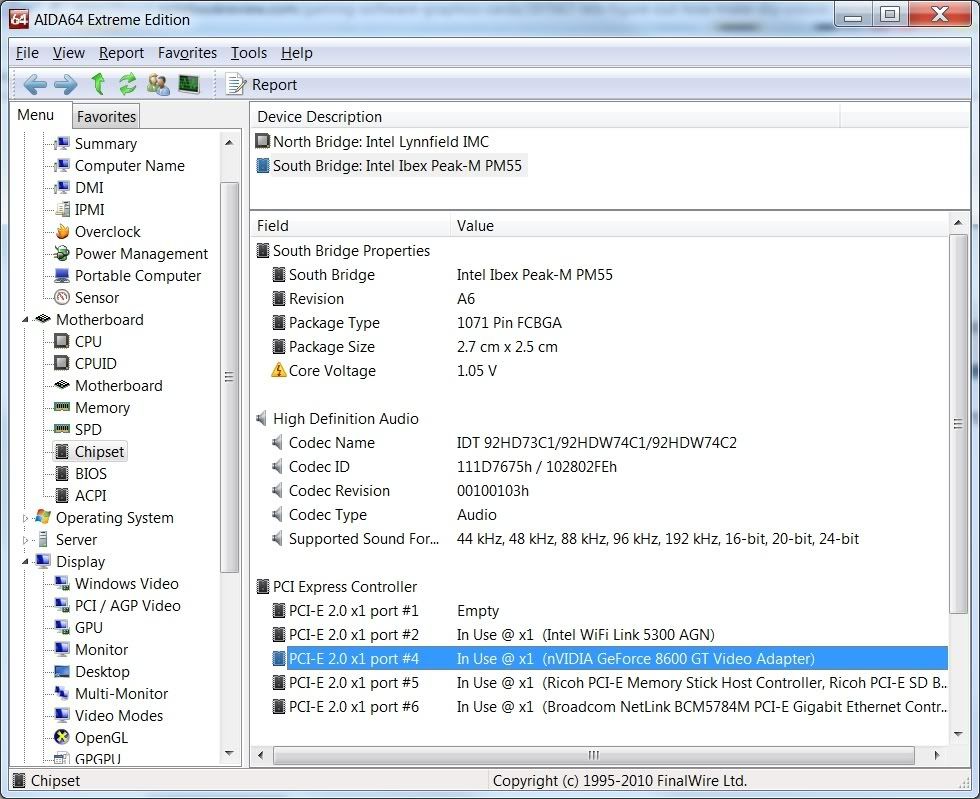The width and height of the screenshot is (980, 799).
Task: Click the green monitor toolbar icon
Action: [x=189, y=84]
